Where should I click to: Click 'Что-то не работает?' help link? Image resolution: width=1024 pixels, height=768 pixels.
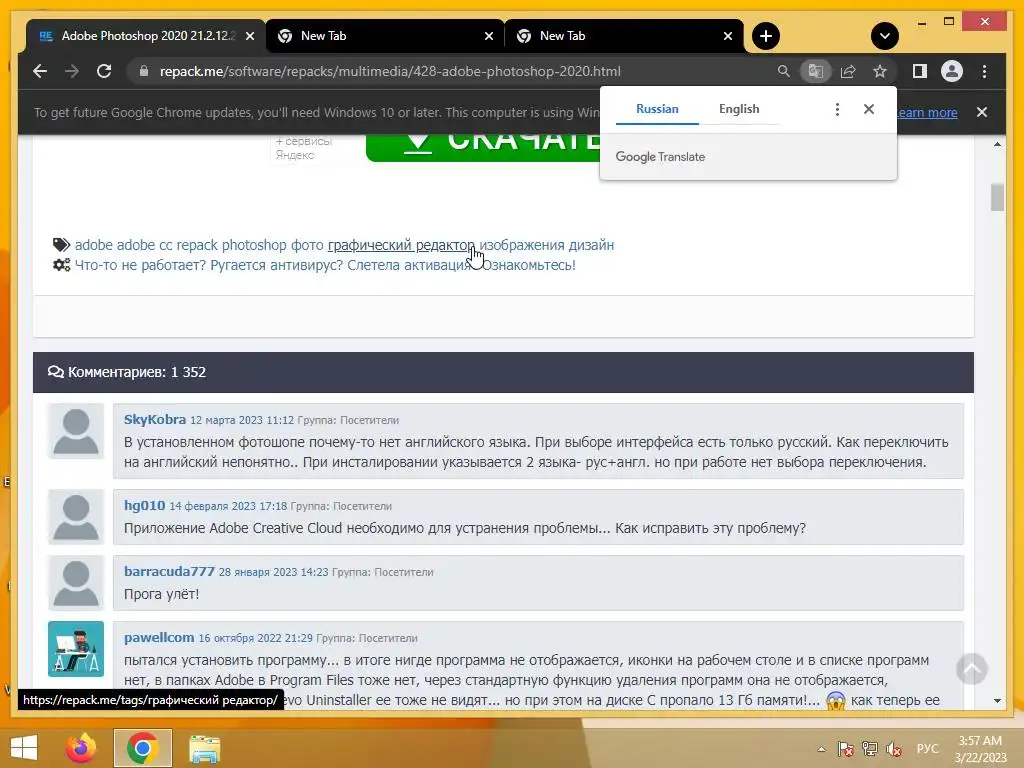pos(325,265)
